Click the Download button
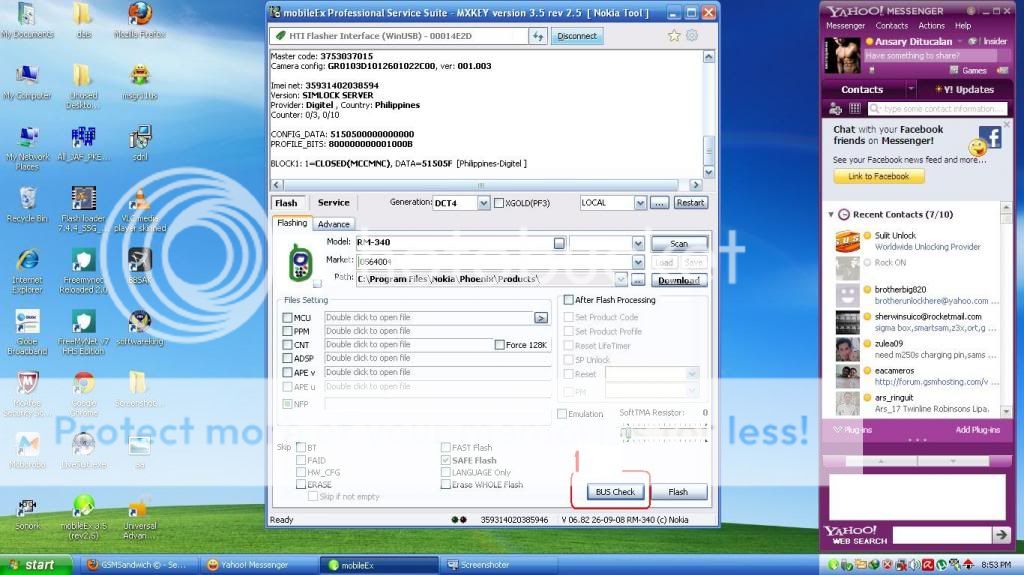Screen dimensions: 1024x575 [x=679, y=280]
